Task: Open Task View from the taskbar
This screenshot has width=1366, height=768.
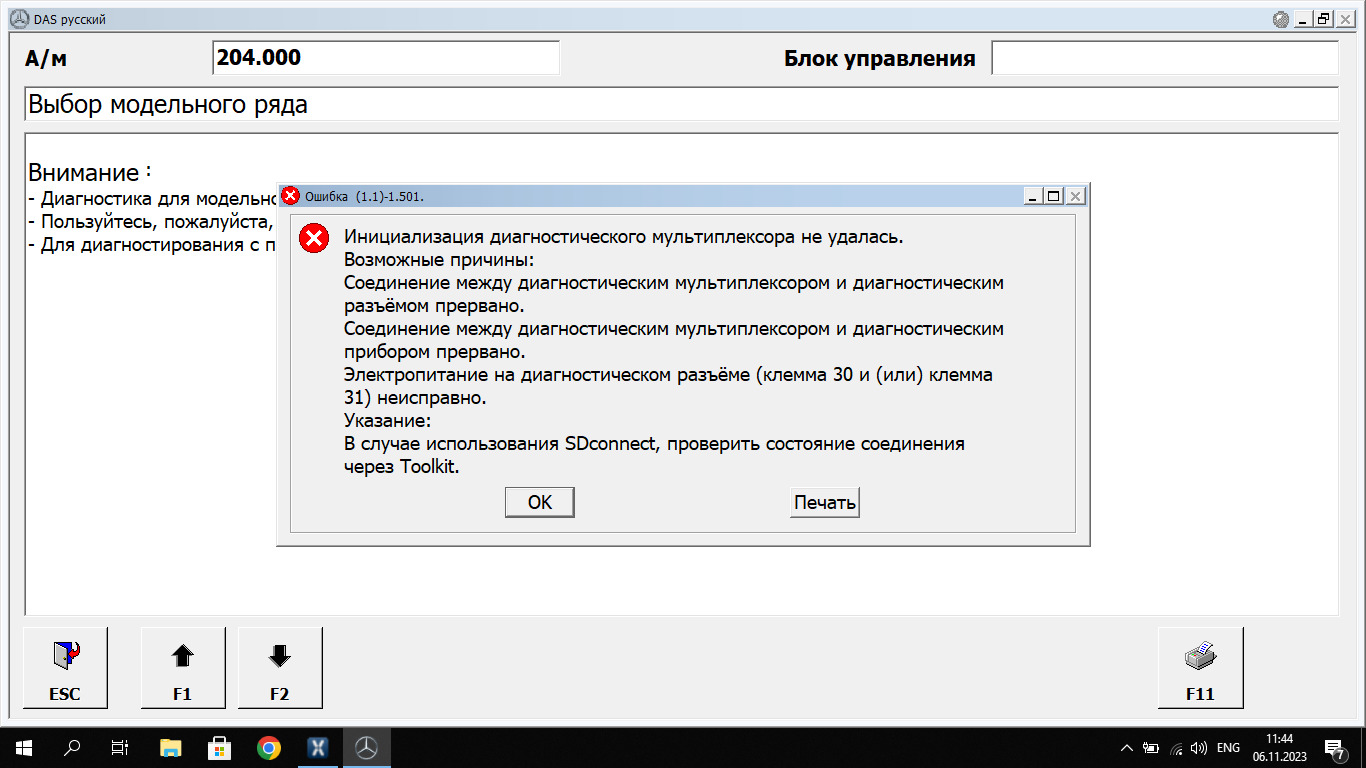Action: pos(120,747)
